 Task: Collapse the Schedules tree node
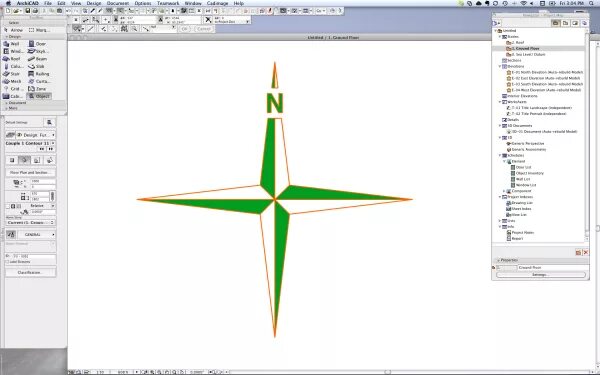tap(500, 155)
